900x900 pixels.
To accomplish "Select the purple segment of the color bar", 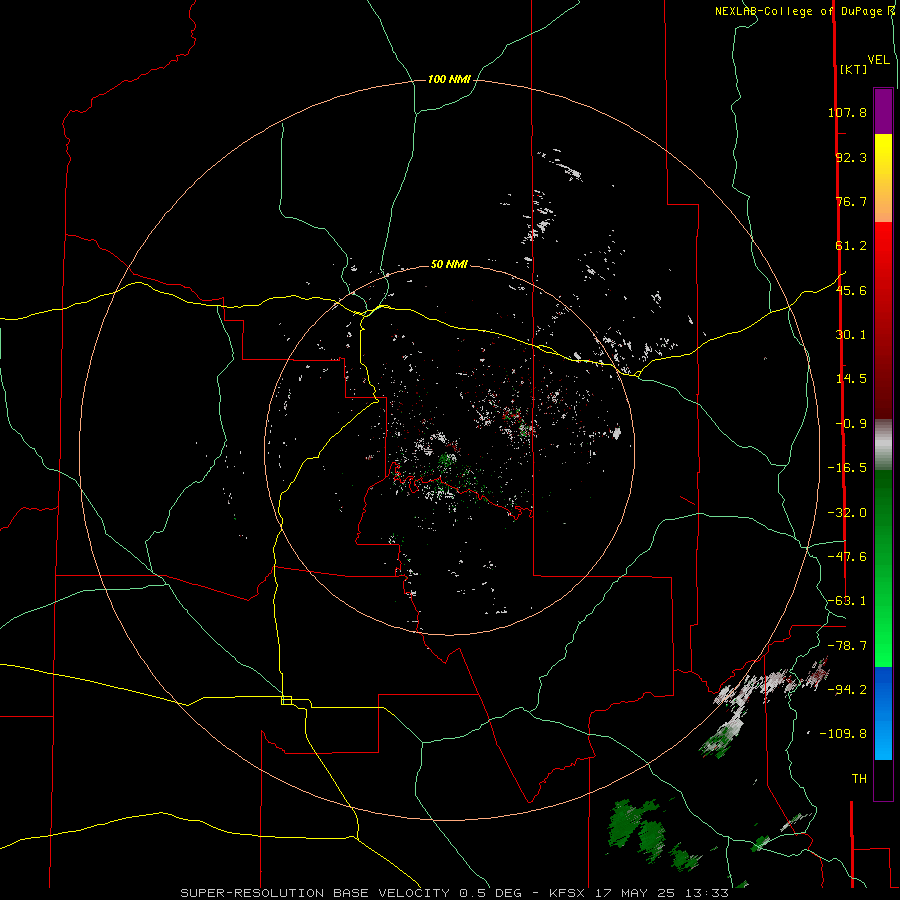I will click(883, 111).
